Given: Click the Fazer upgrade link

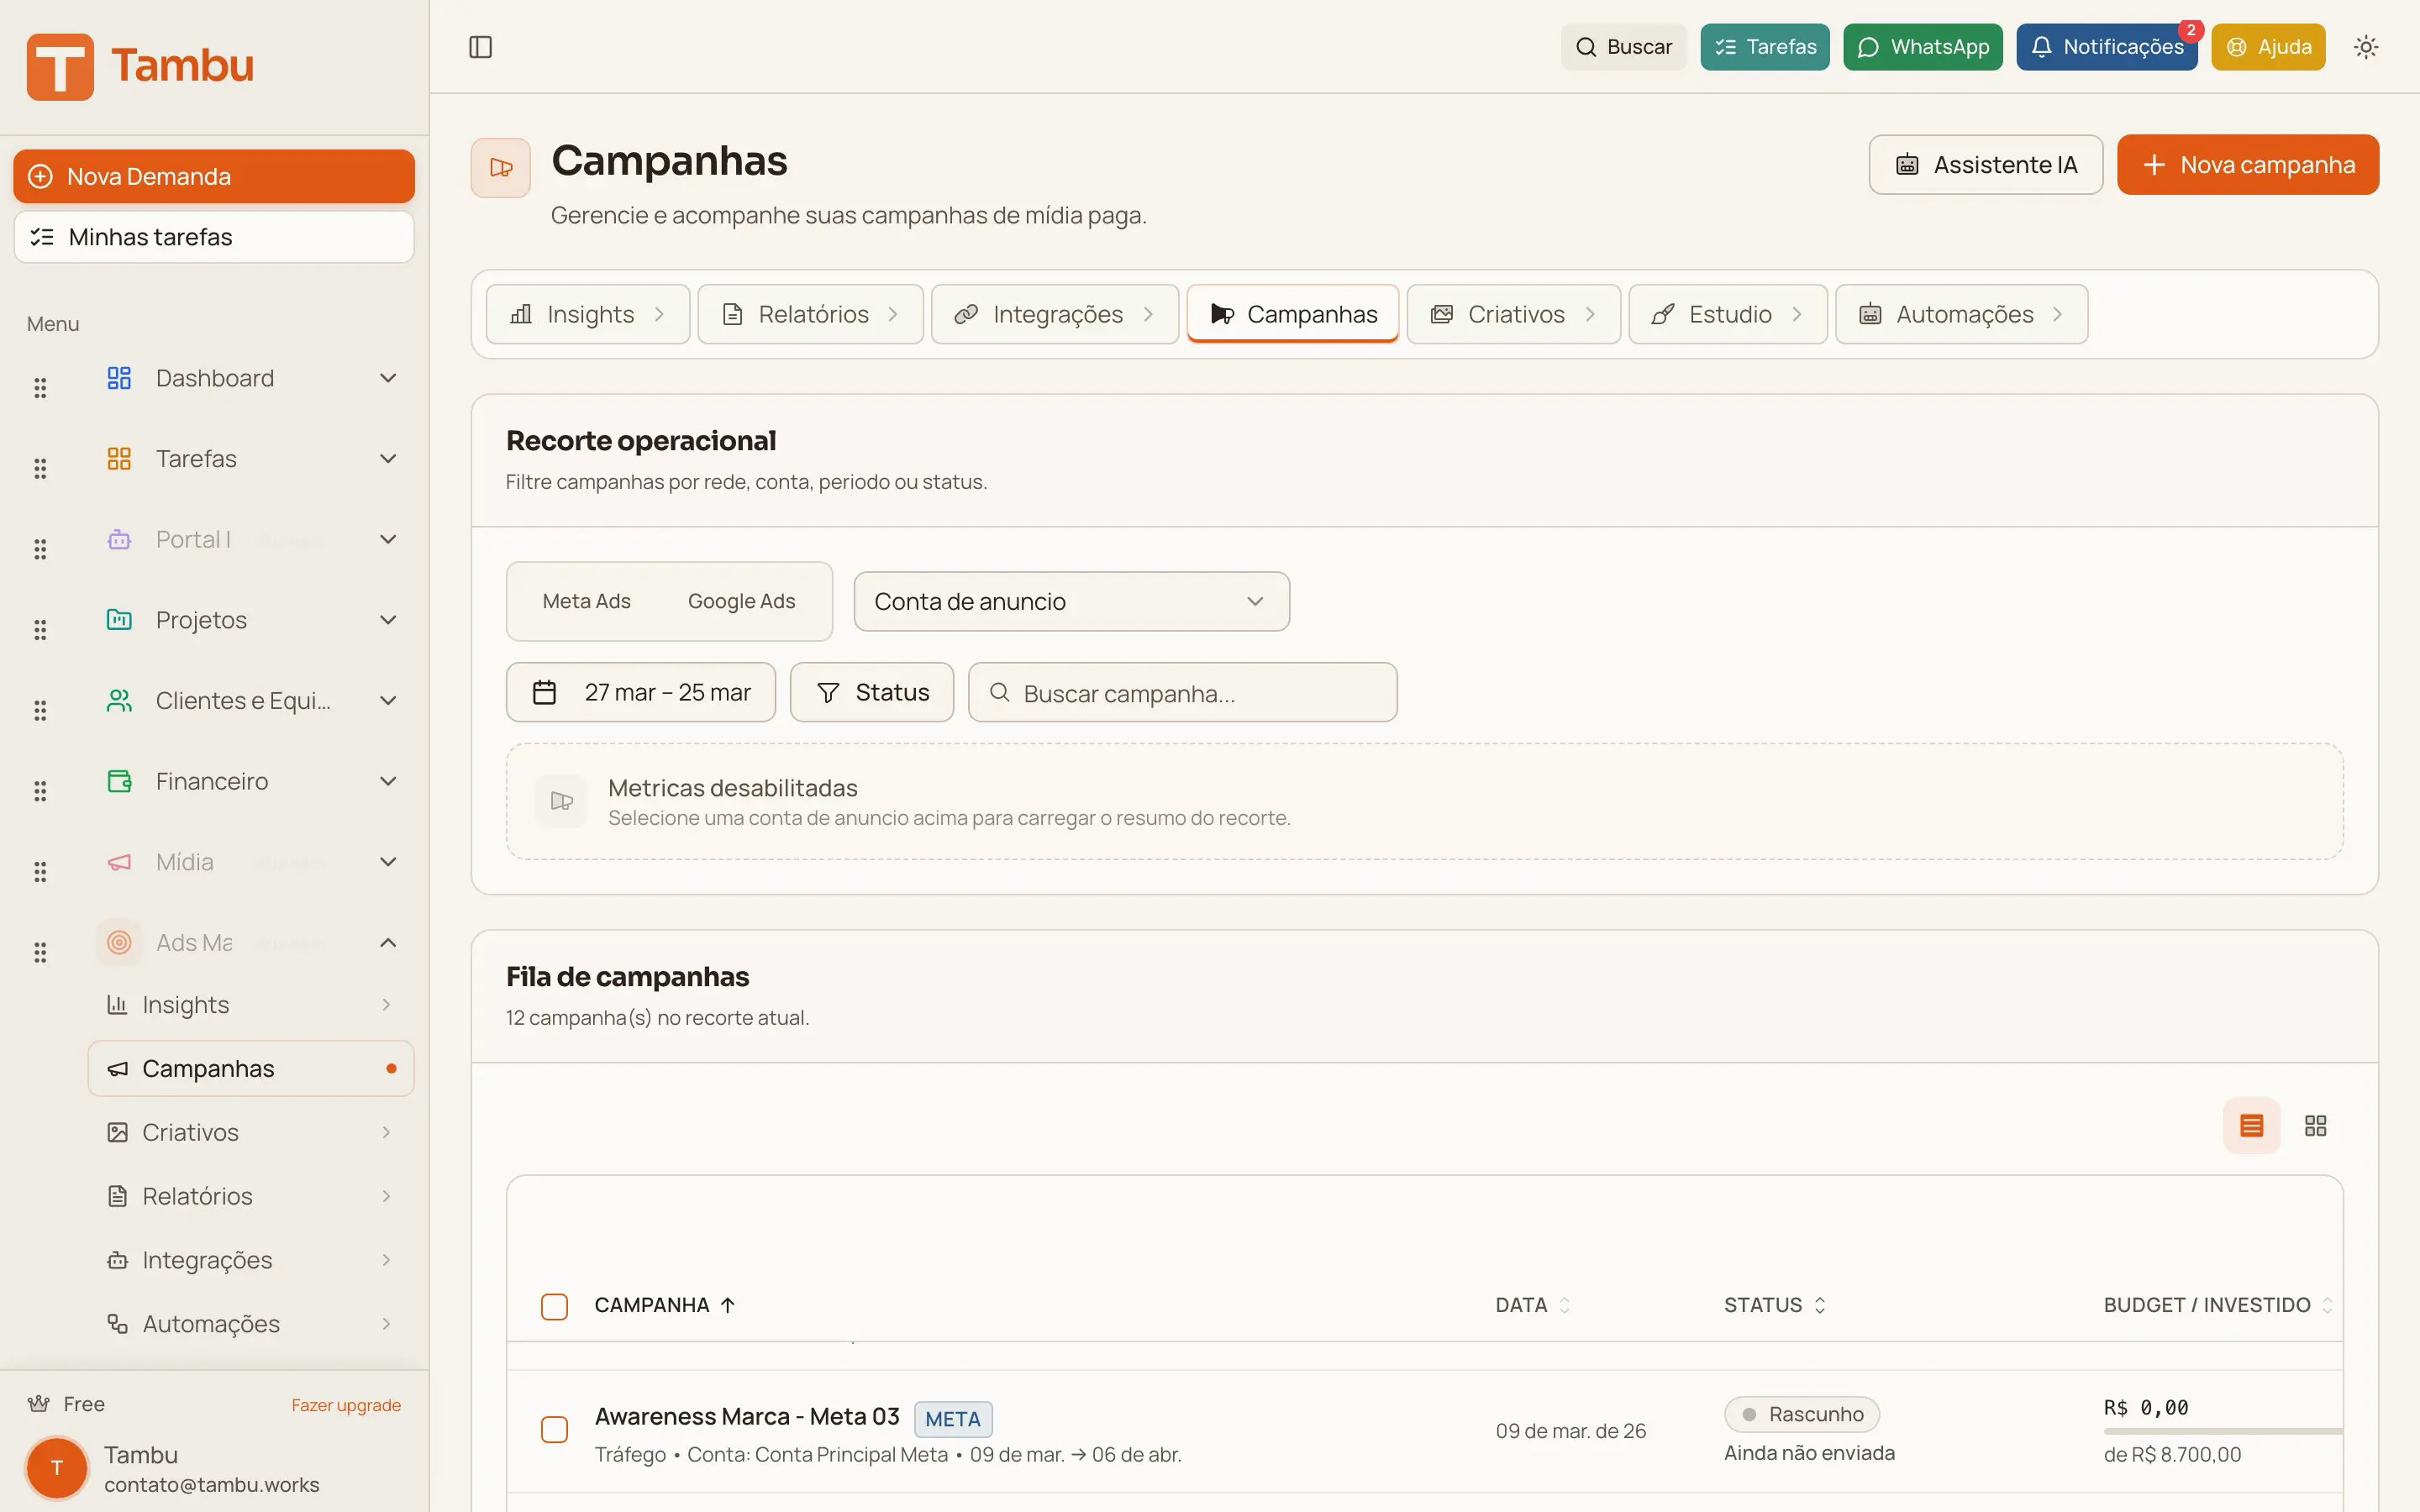Looking at the screenshot, I should (346, 1404).
